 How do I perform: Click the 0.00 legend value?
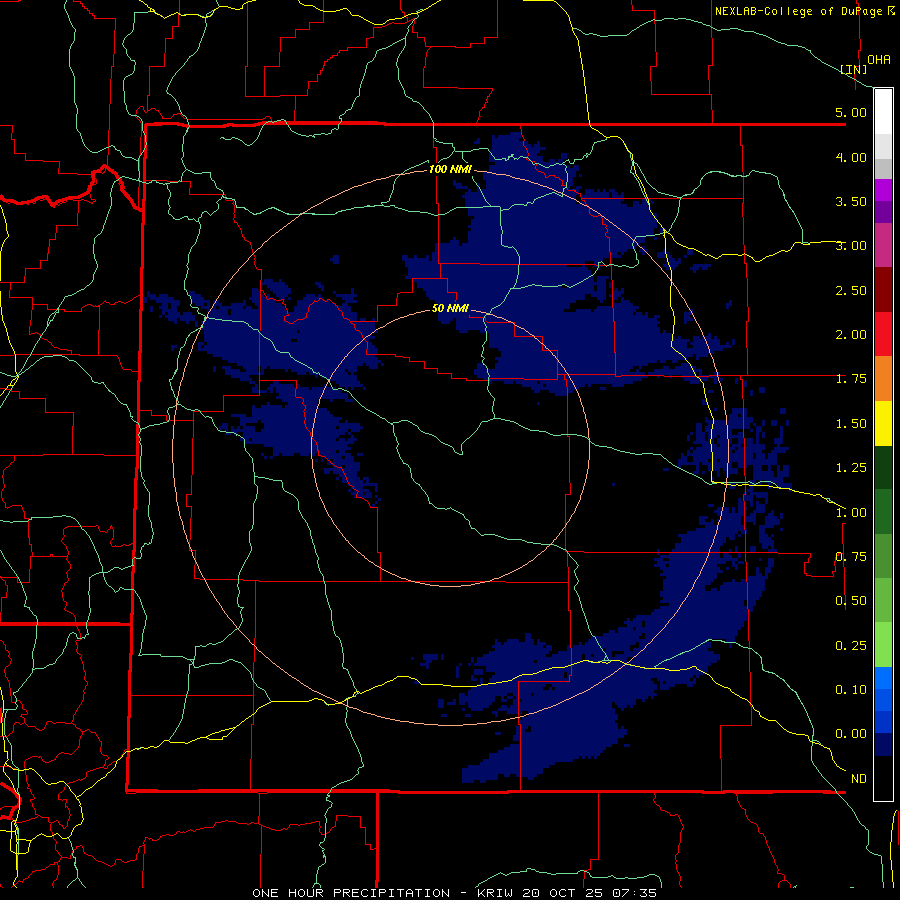pos(851,734)
